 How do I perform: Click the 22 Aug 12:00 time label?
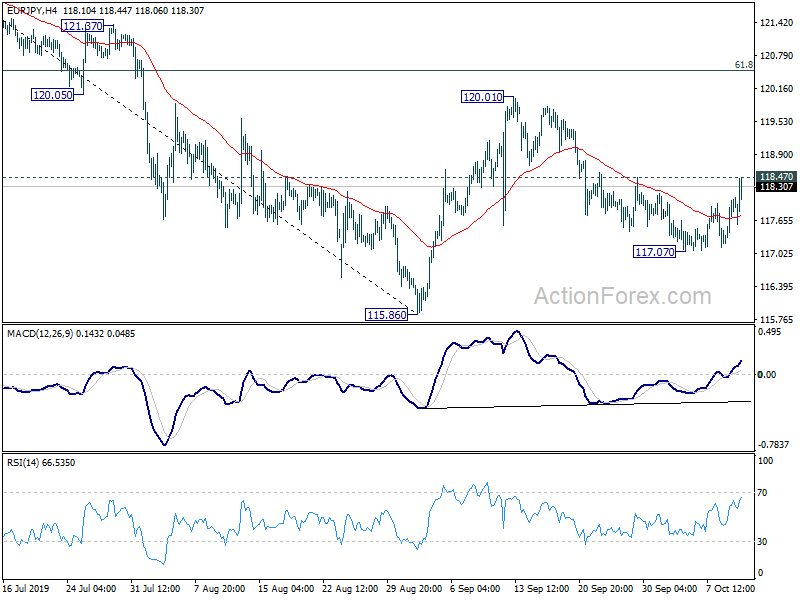tap(350, 588)
